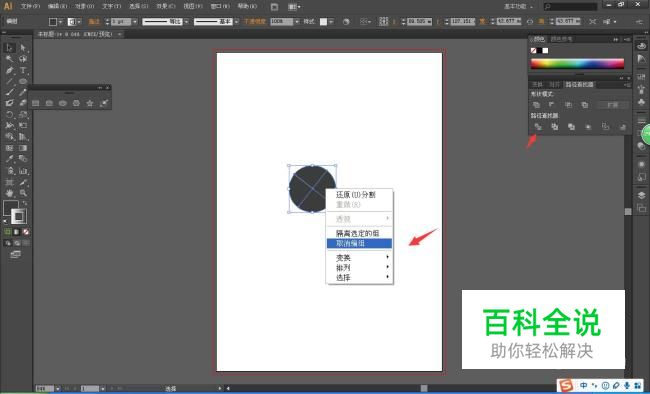Viewport: 650px width, 394px height.
Task: Open the 排列 submenu in context menu
Action: [359, 268]
